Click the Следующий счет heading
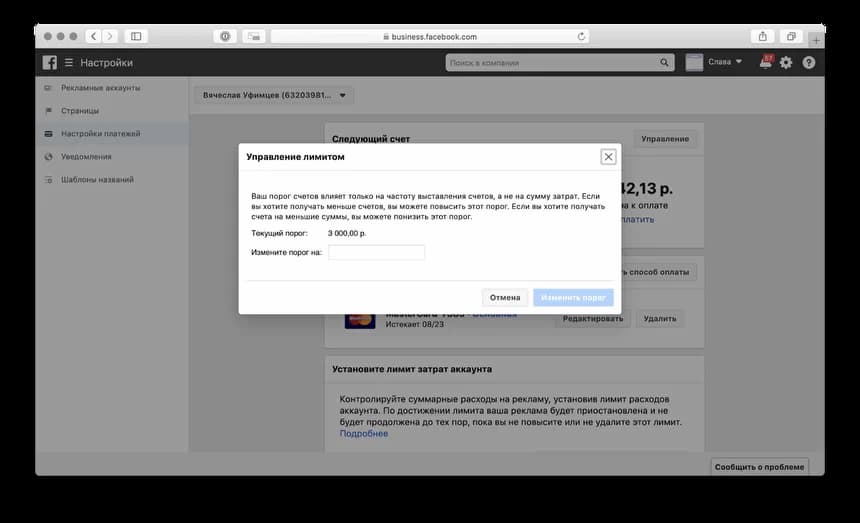Image resolution: width=860 pixels, height=523 pixels. [371, 139]
